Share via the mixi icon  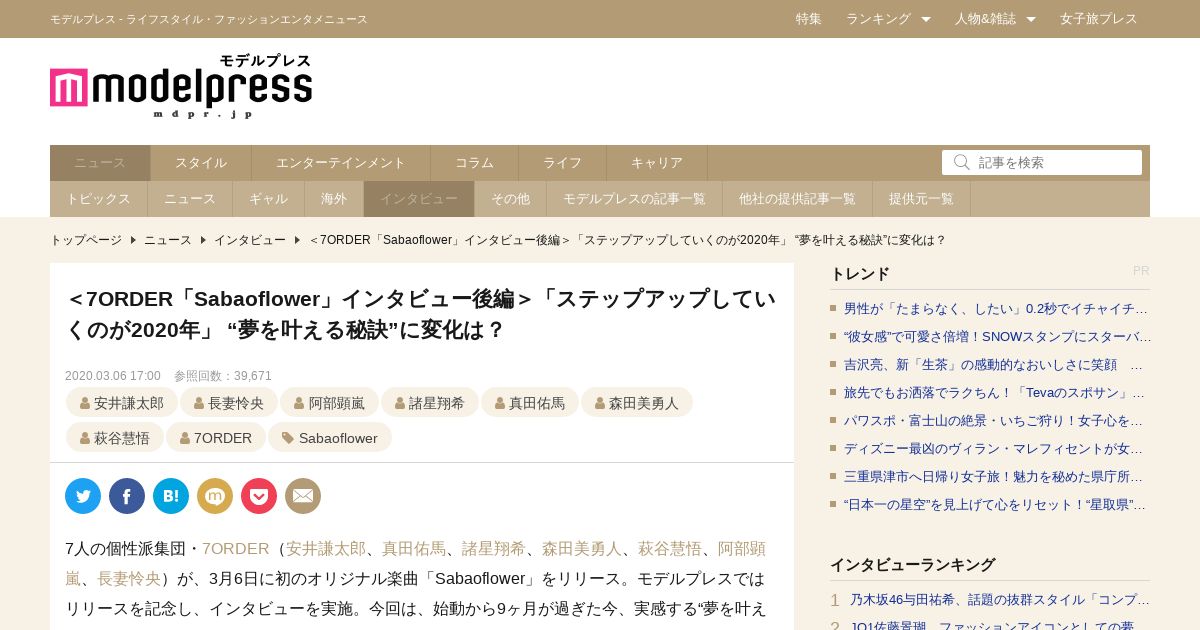click(x=215, y=496)
